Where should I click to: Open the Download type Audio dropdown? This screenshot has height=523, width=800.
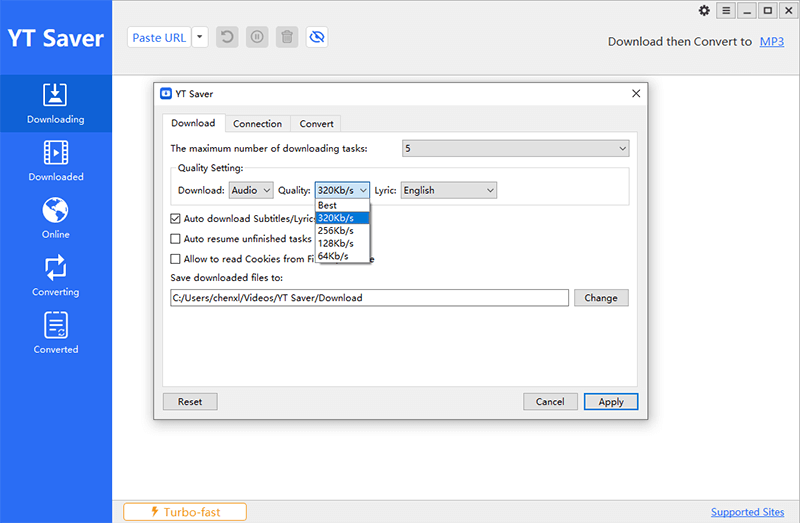250,190
